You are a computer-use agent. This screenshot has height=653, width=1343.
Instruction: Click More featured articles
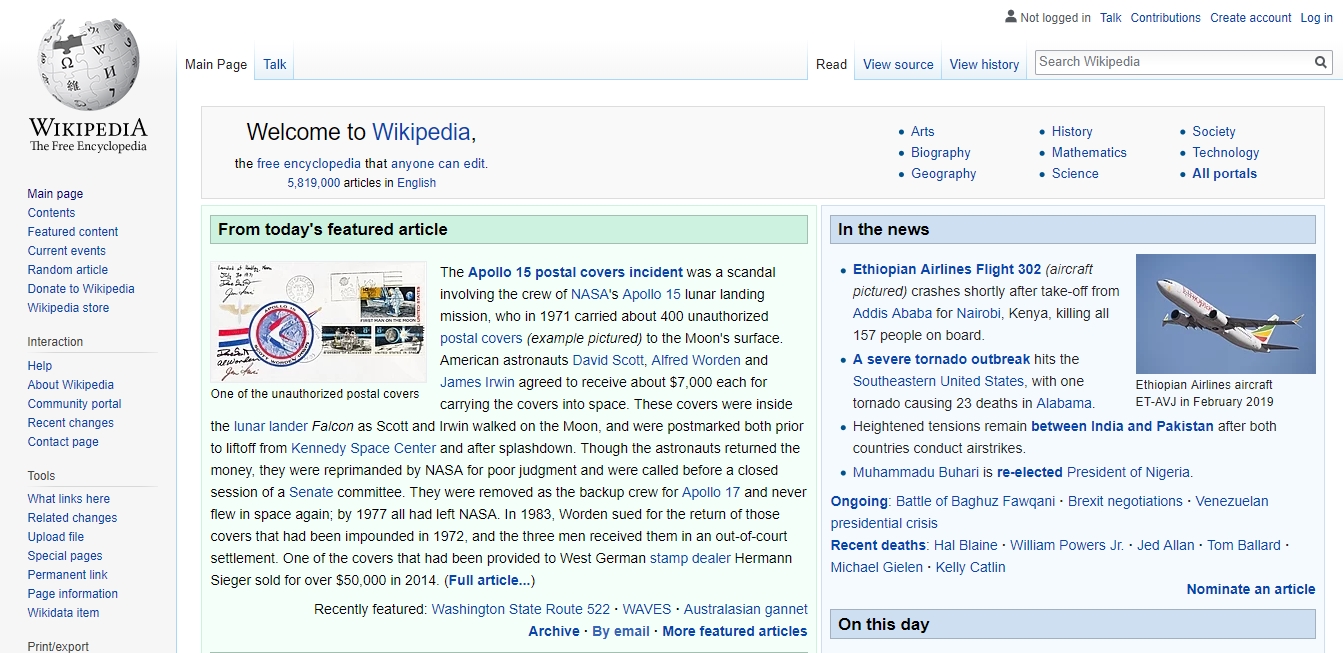[735, 631]
